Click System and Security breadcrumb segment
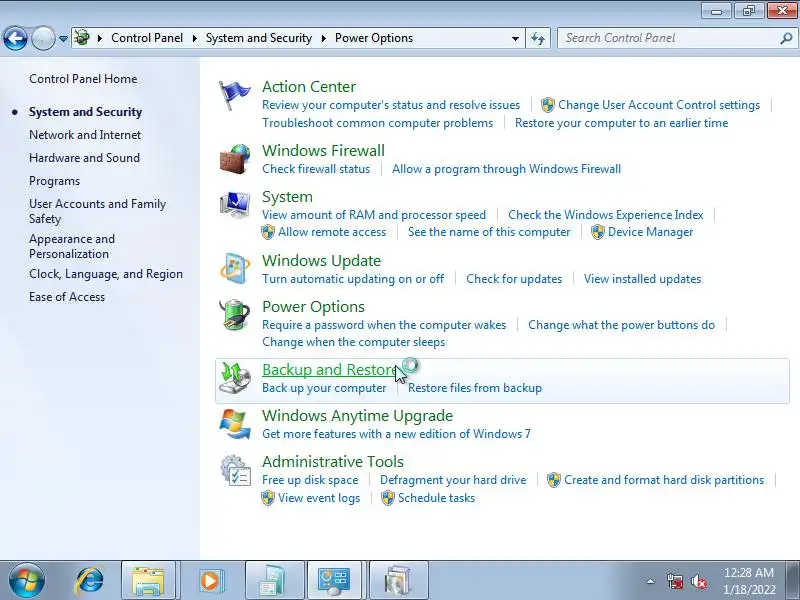Image resolution: width=800 pixels, height=600 pixels. 259,38
